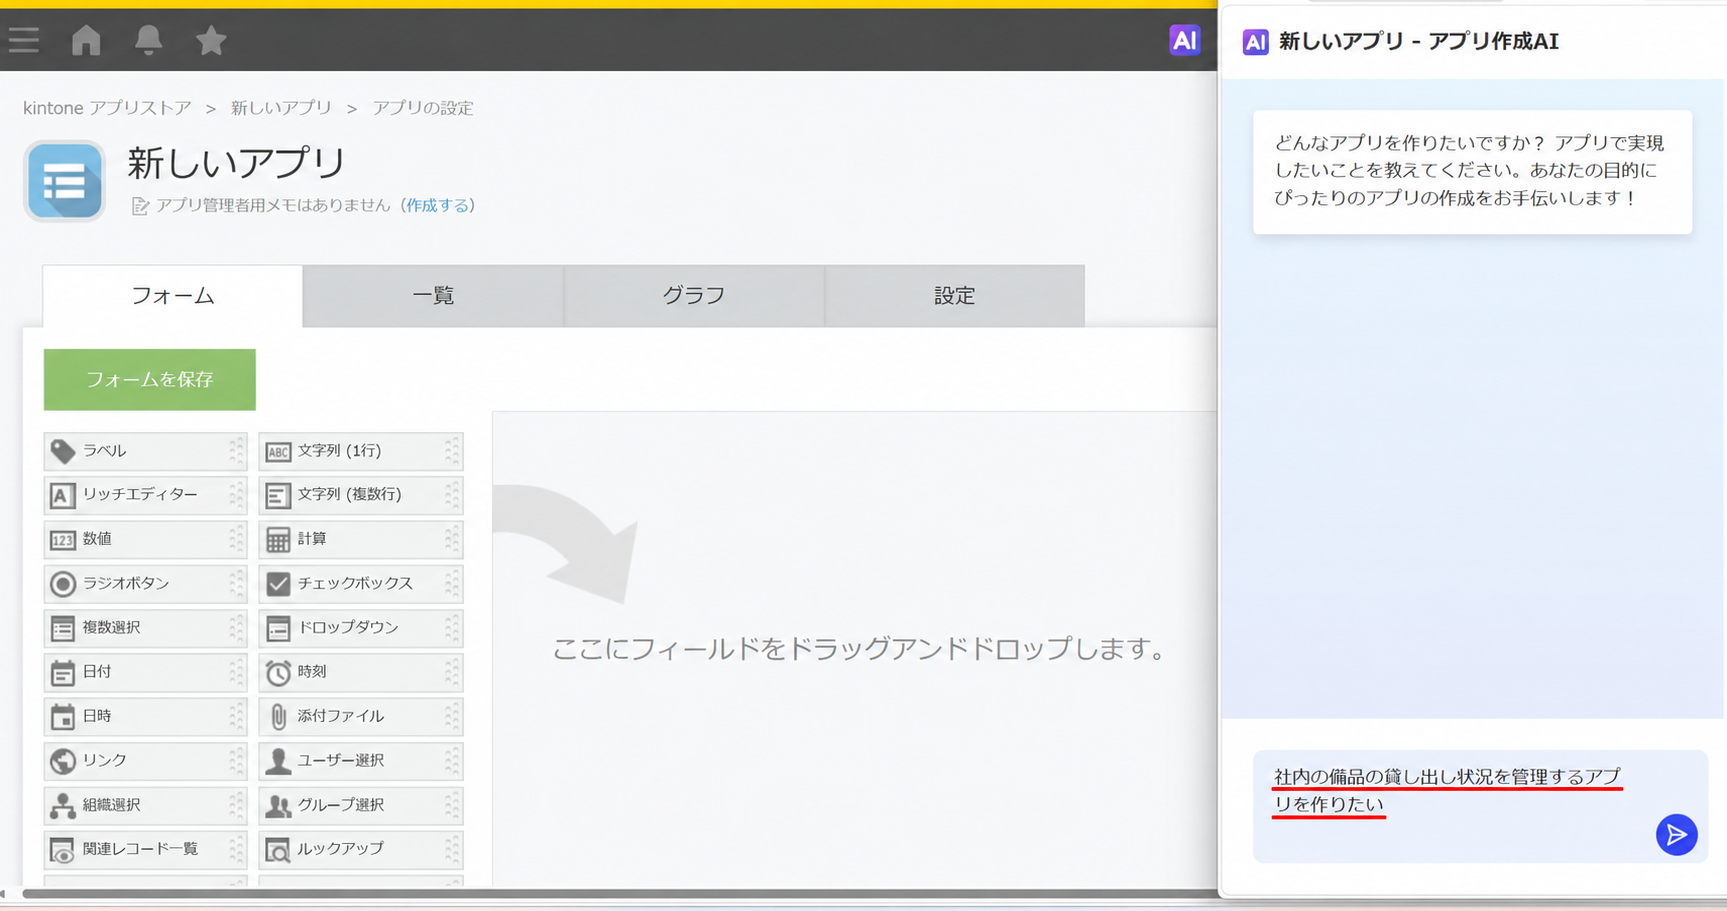Select the 時刻 field
Screen dimensions: 1727x911
[x=360, y=672]
